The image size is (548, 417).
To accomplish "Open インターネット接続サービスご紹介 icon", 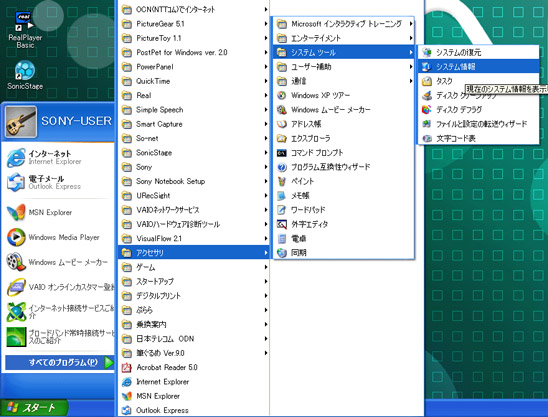I will (16, 312).
